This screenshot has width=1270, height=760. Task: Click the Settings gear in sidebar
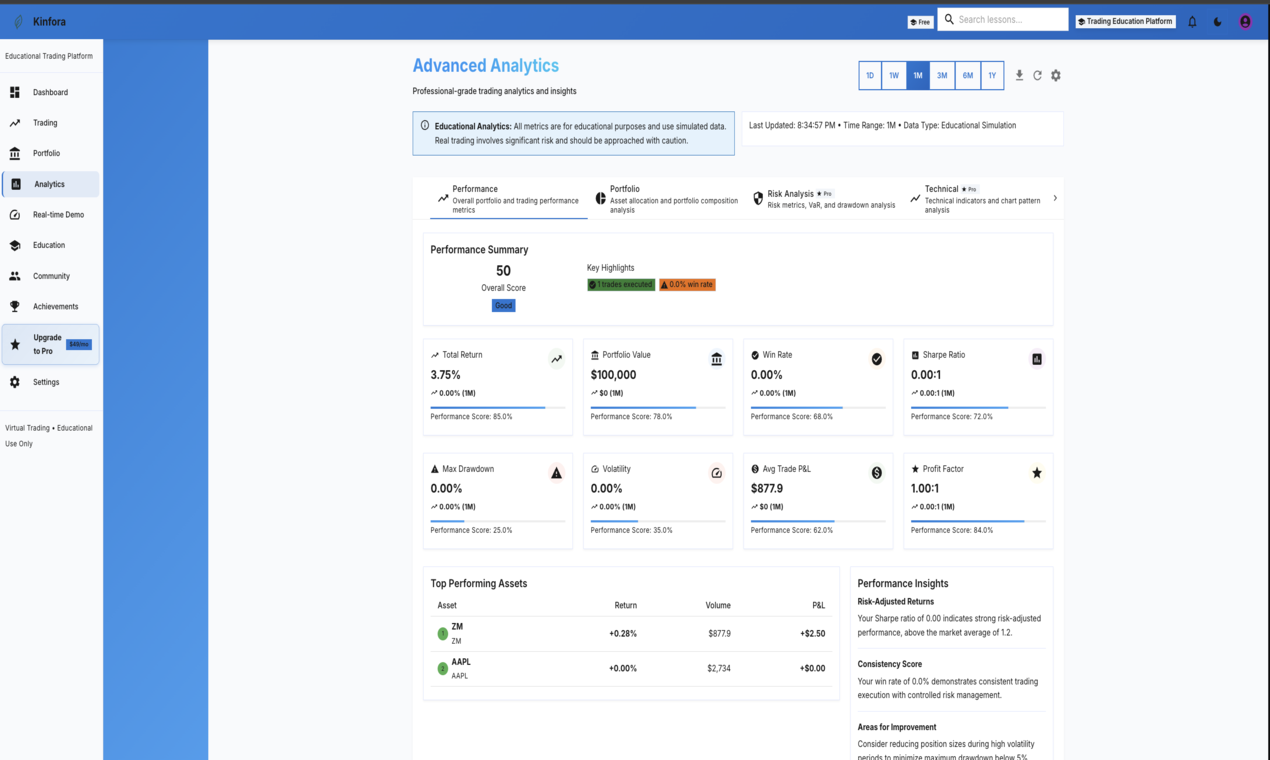click(x=15, y=382)
